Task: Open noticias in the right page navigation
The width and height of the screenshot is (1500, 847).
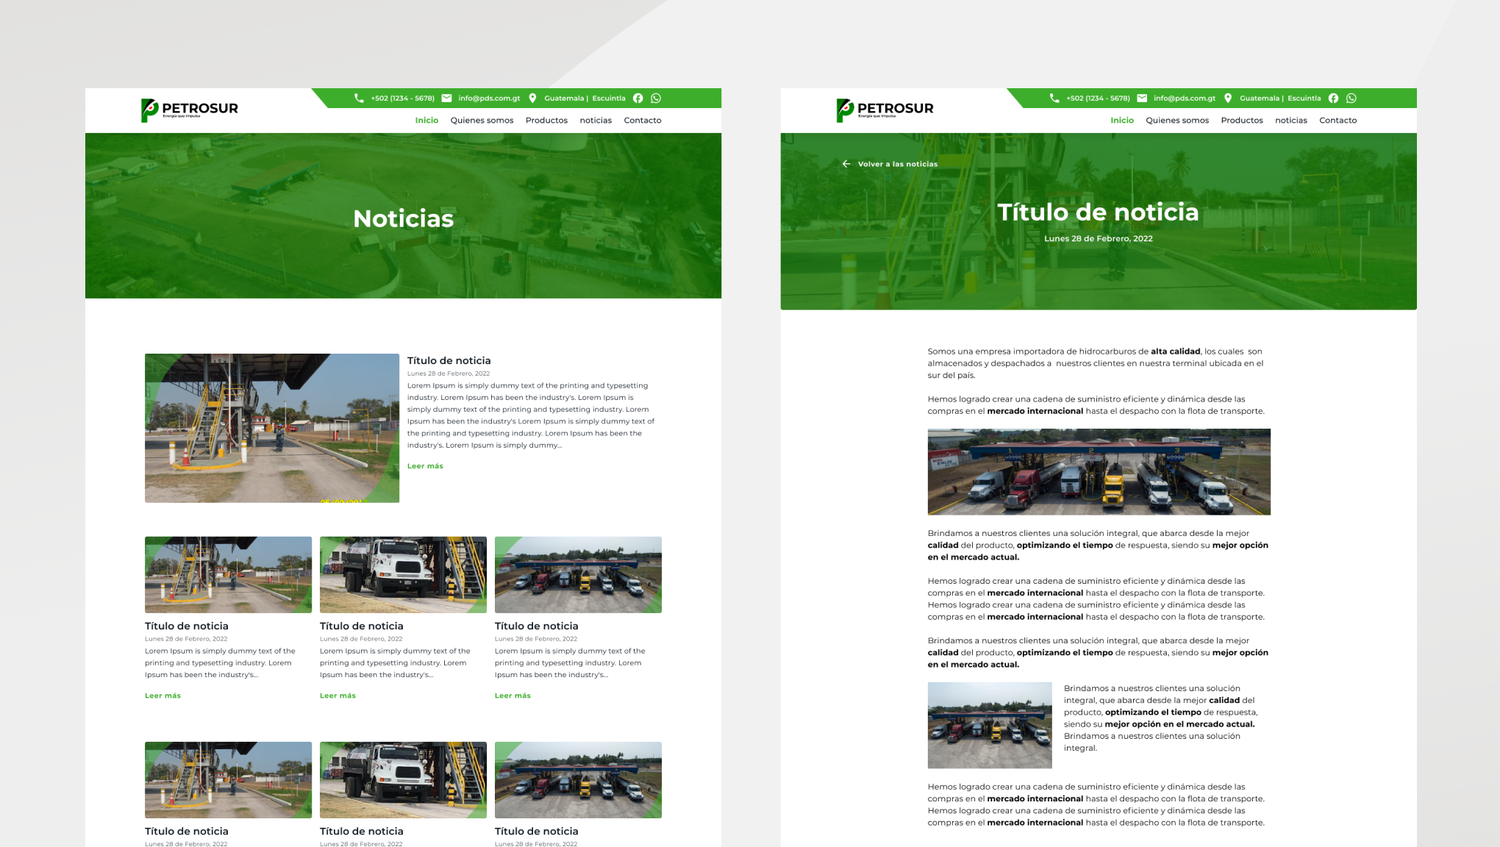Action: (x=1291, y=120)
